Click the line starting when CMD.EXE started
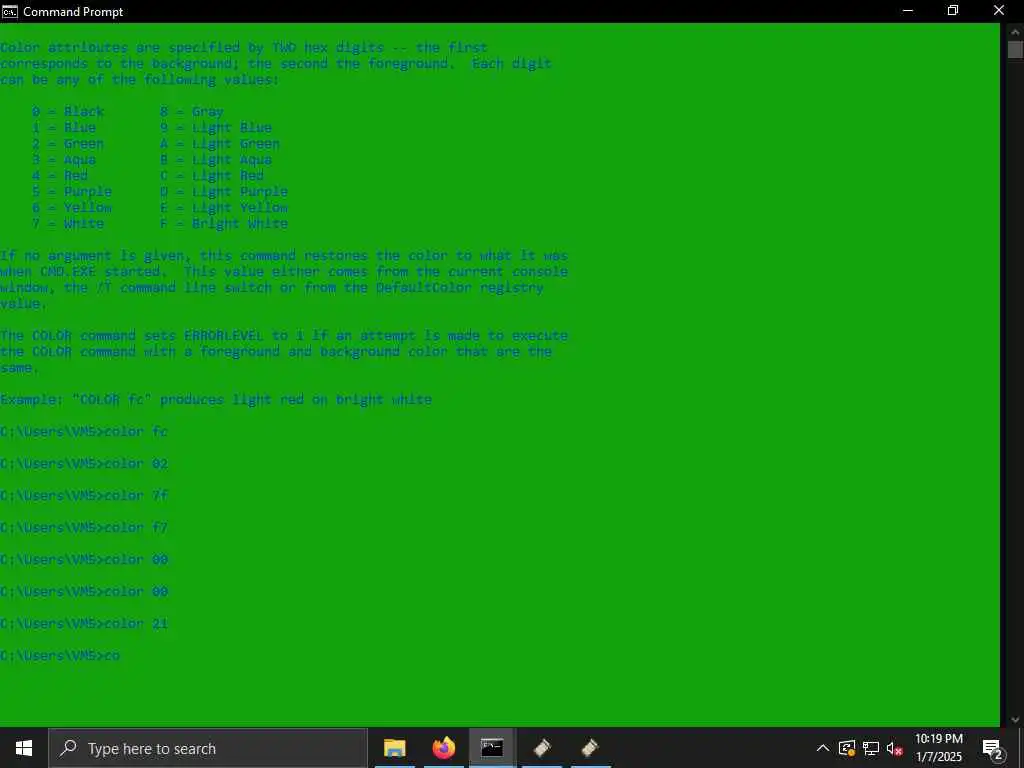Viewport: 1024px width, 768px height. point(284,271)
